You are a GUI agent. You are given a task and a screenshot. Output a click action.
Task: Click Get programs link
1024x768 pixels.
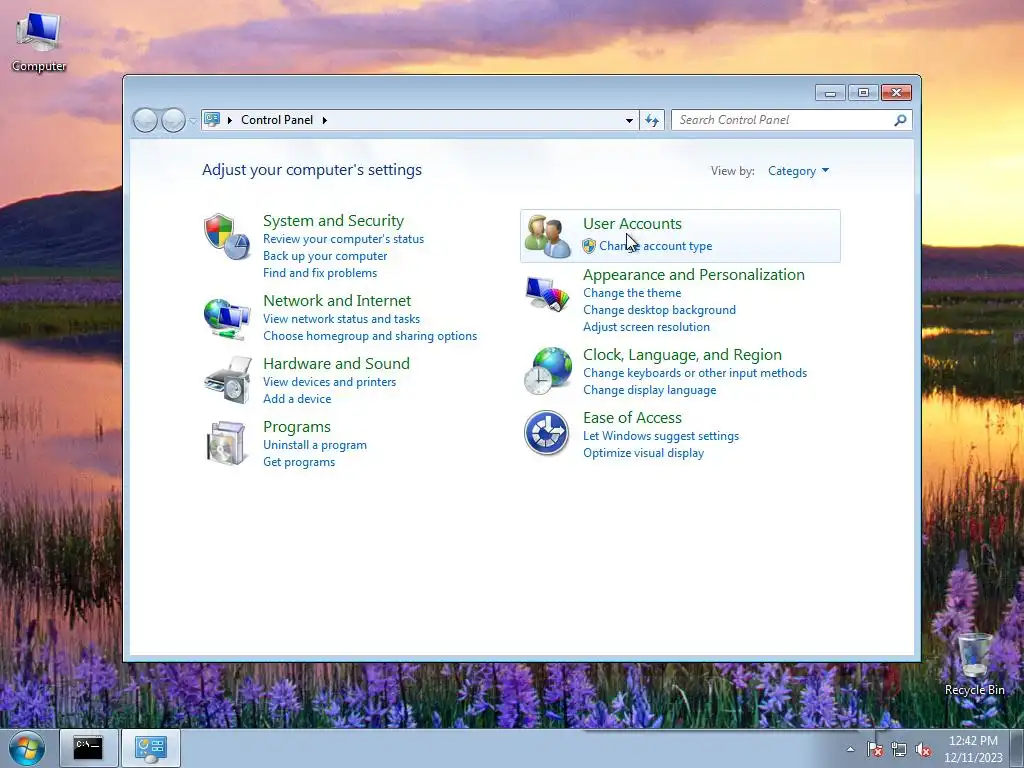[x=299, y=462]
